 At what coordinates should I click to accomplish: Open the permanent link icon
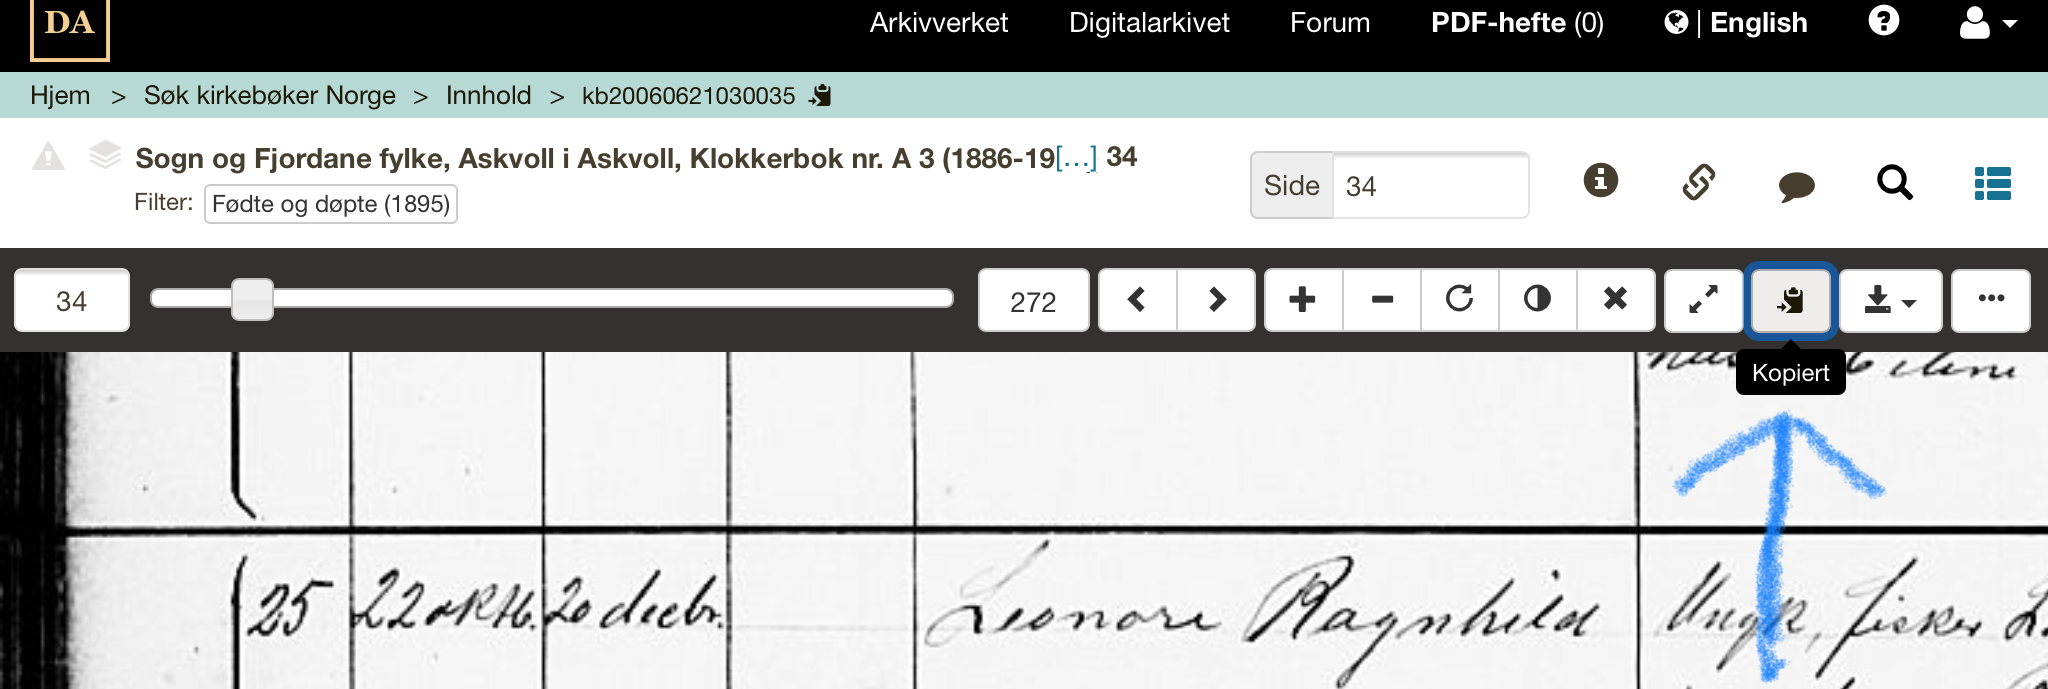coord(1699,182)
